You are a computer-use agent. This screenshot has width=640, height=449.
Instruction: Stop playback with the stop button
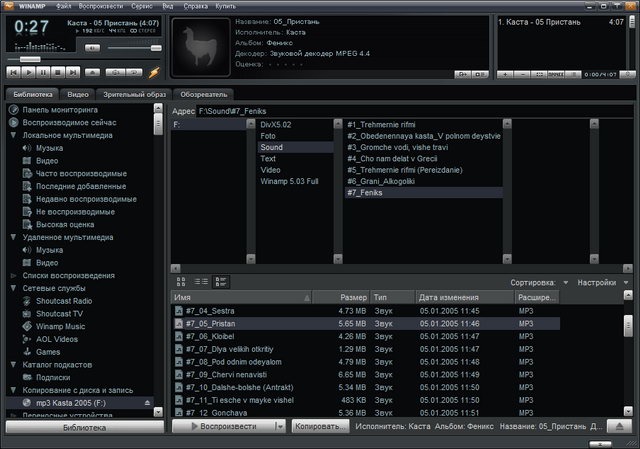pyautogui.click(x=58, y=73)
